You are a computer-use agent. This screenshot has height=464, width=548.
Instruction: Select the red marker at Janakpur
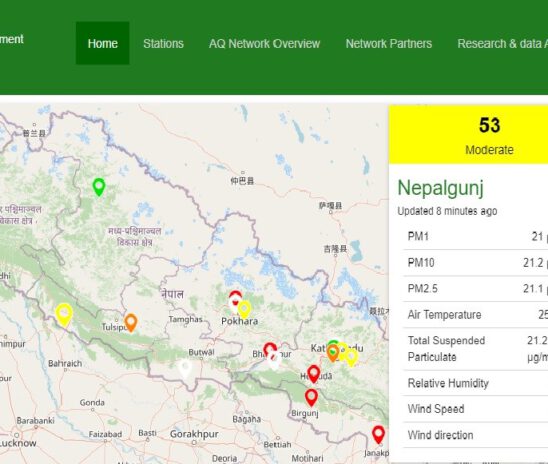click(x=378, y=434)
